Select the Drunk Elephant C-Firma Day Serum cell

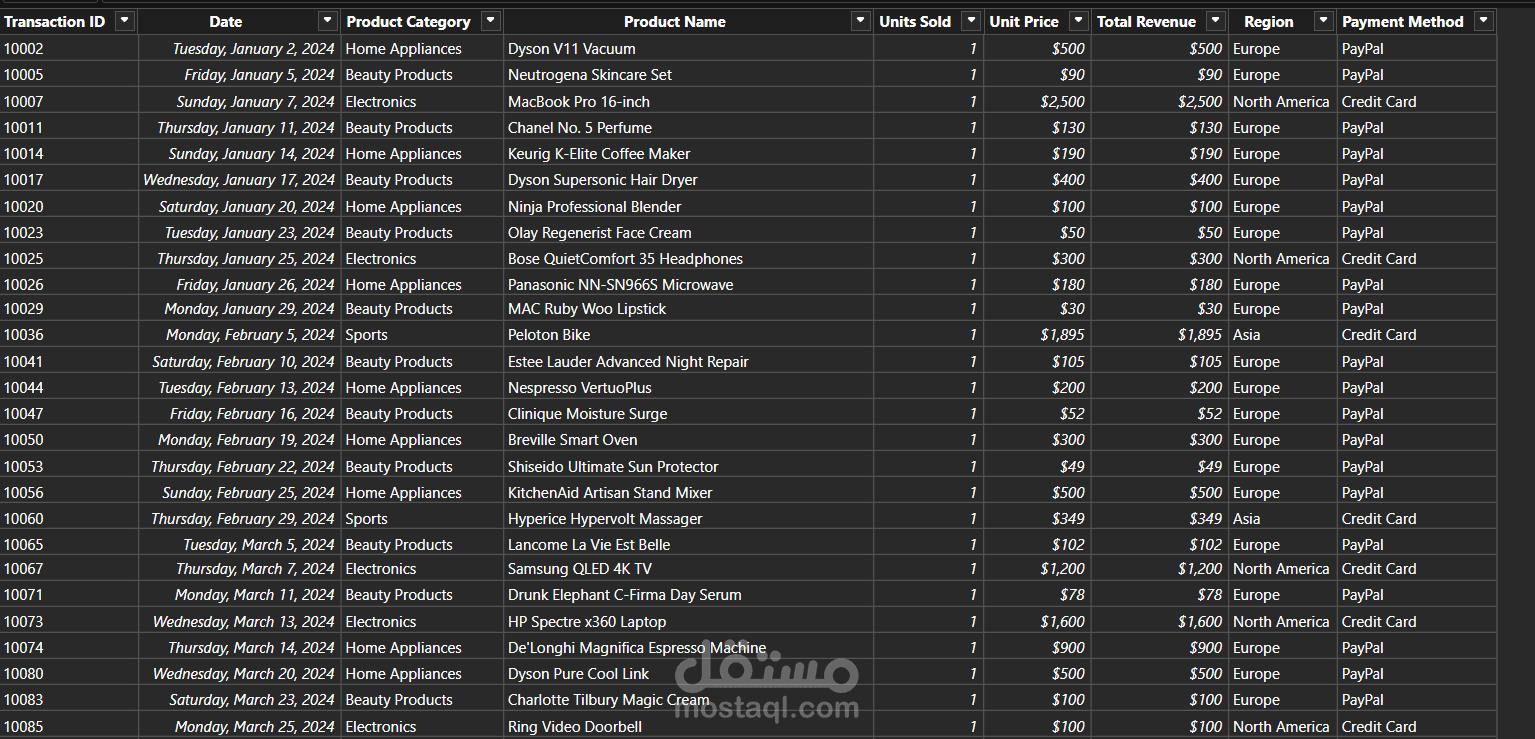[688, 595]
